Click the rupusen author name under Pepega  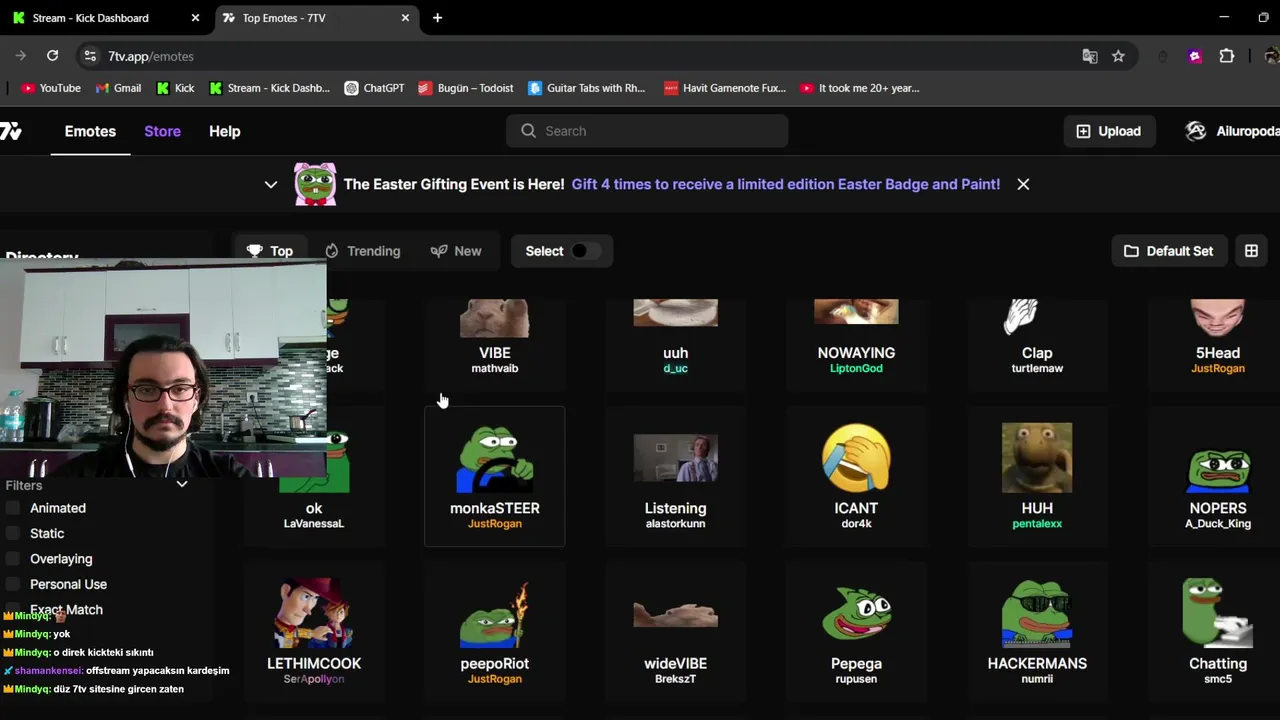(x=856, y=679)
